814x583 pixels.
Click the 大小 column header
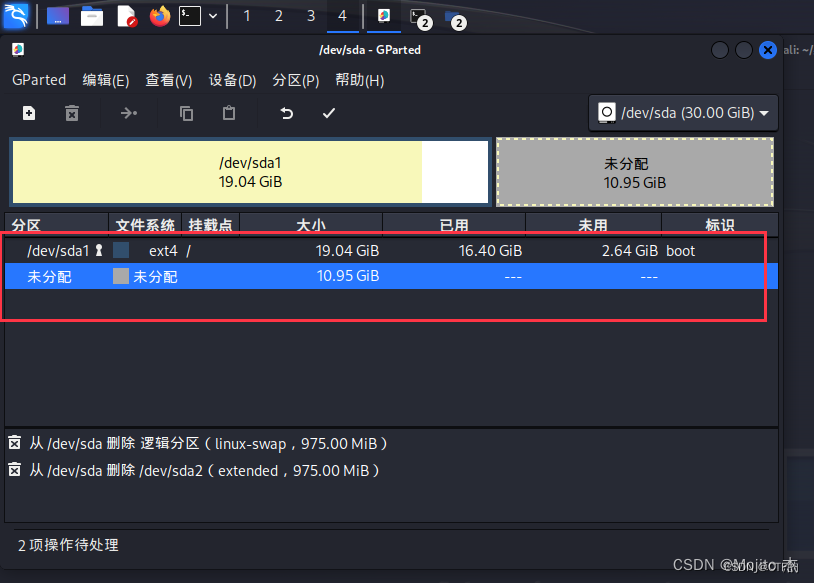coord(311,225)
